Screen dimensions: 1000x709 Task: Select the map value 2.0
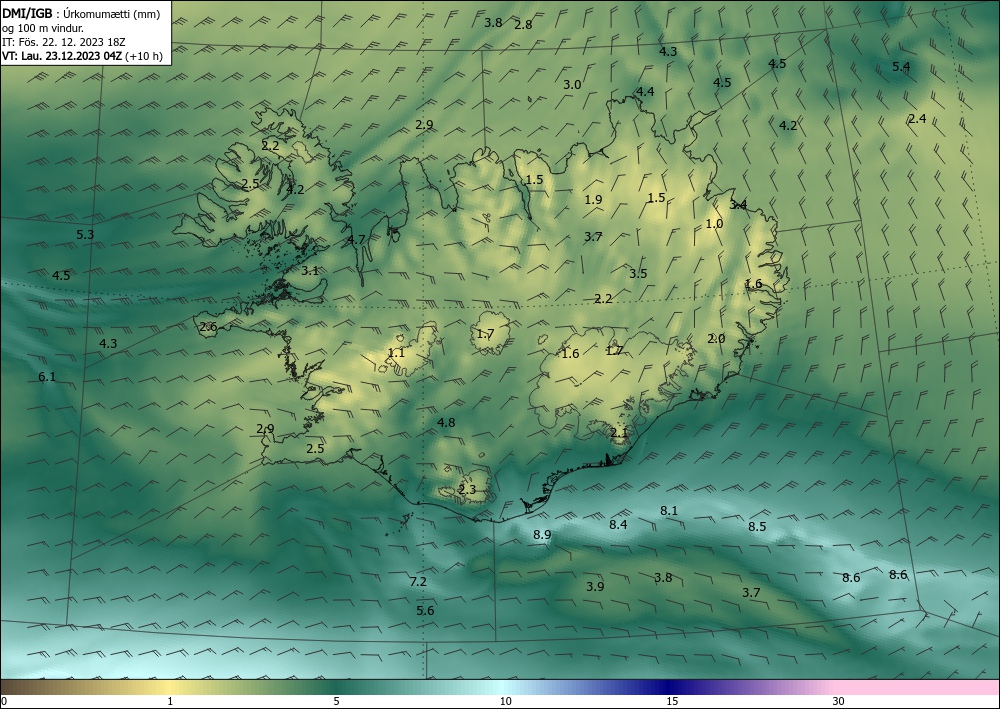(x=716, y=339)
